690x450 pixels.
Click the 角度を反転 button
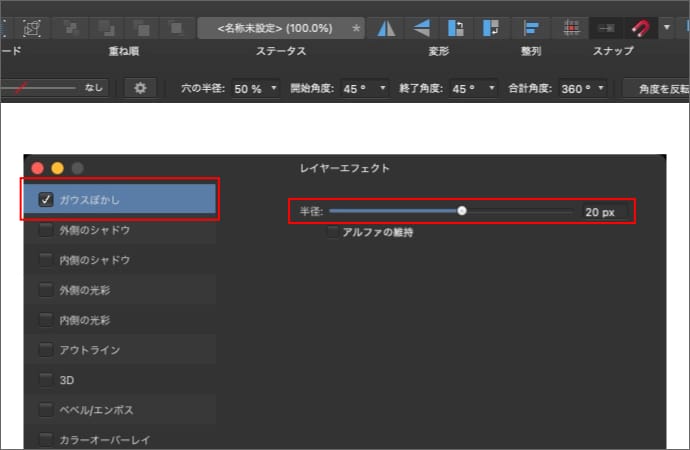tap(655, 89)
